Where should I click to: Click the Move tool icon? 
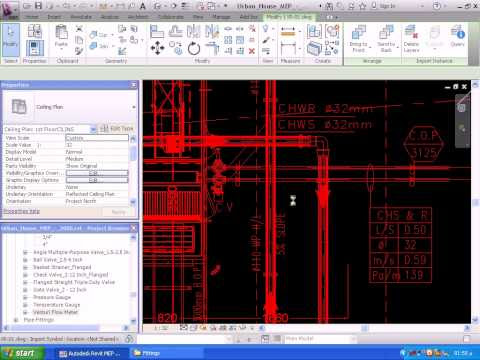(x=157, y=48)
